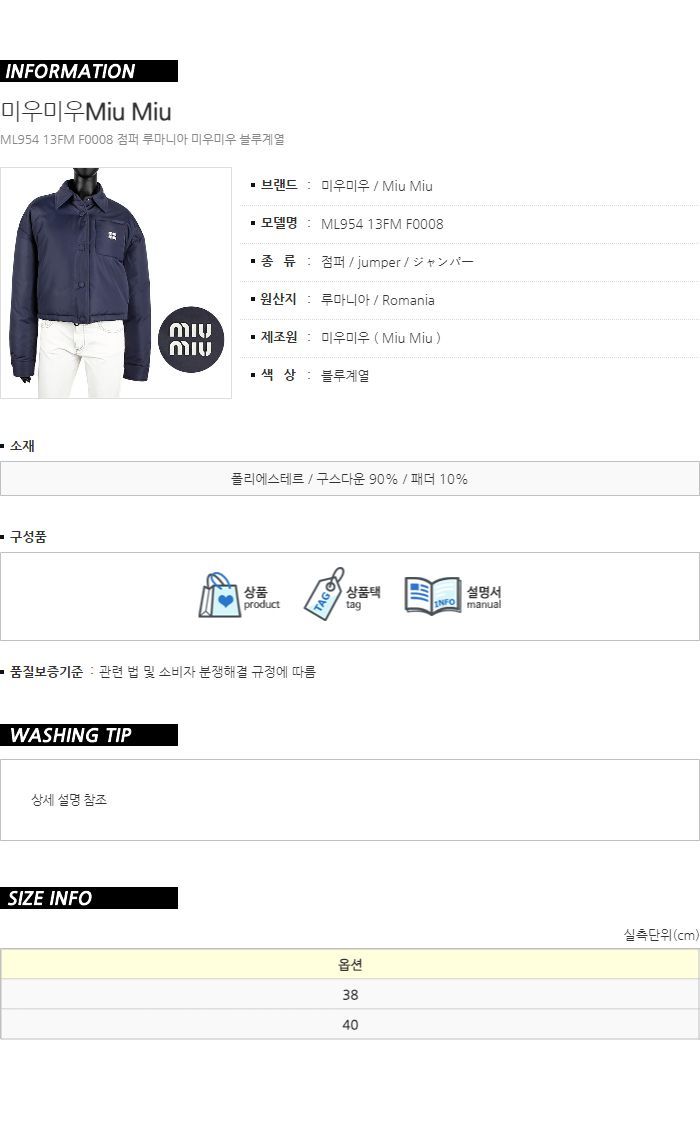The width and height of the screenshot is (700, 1125).
Task: Click the product tag icon
Action: [323, 594]
